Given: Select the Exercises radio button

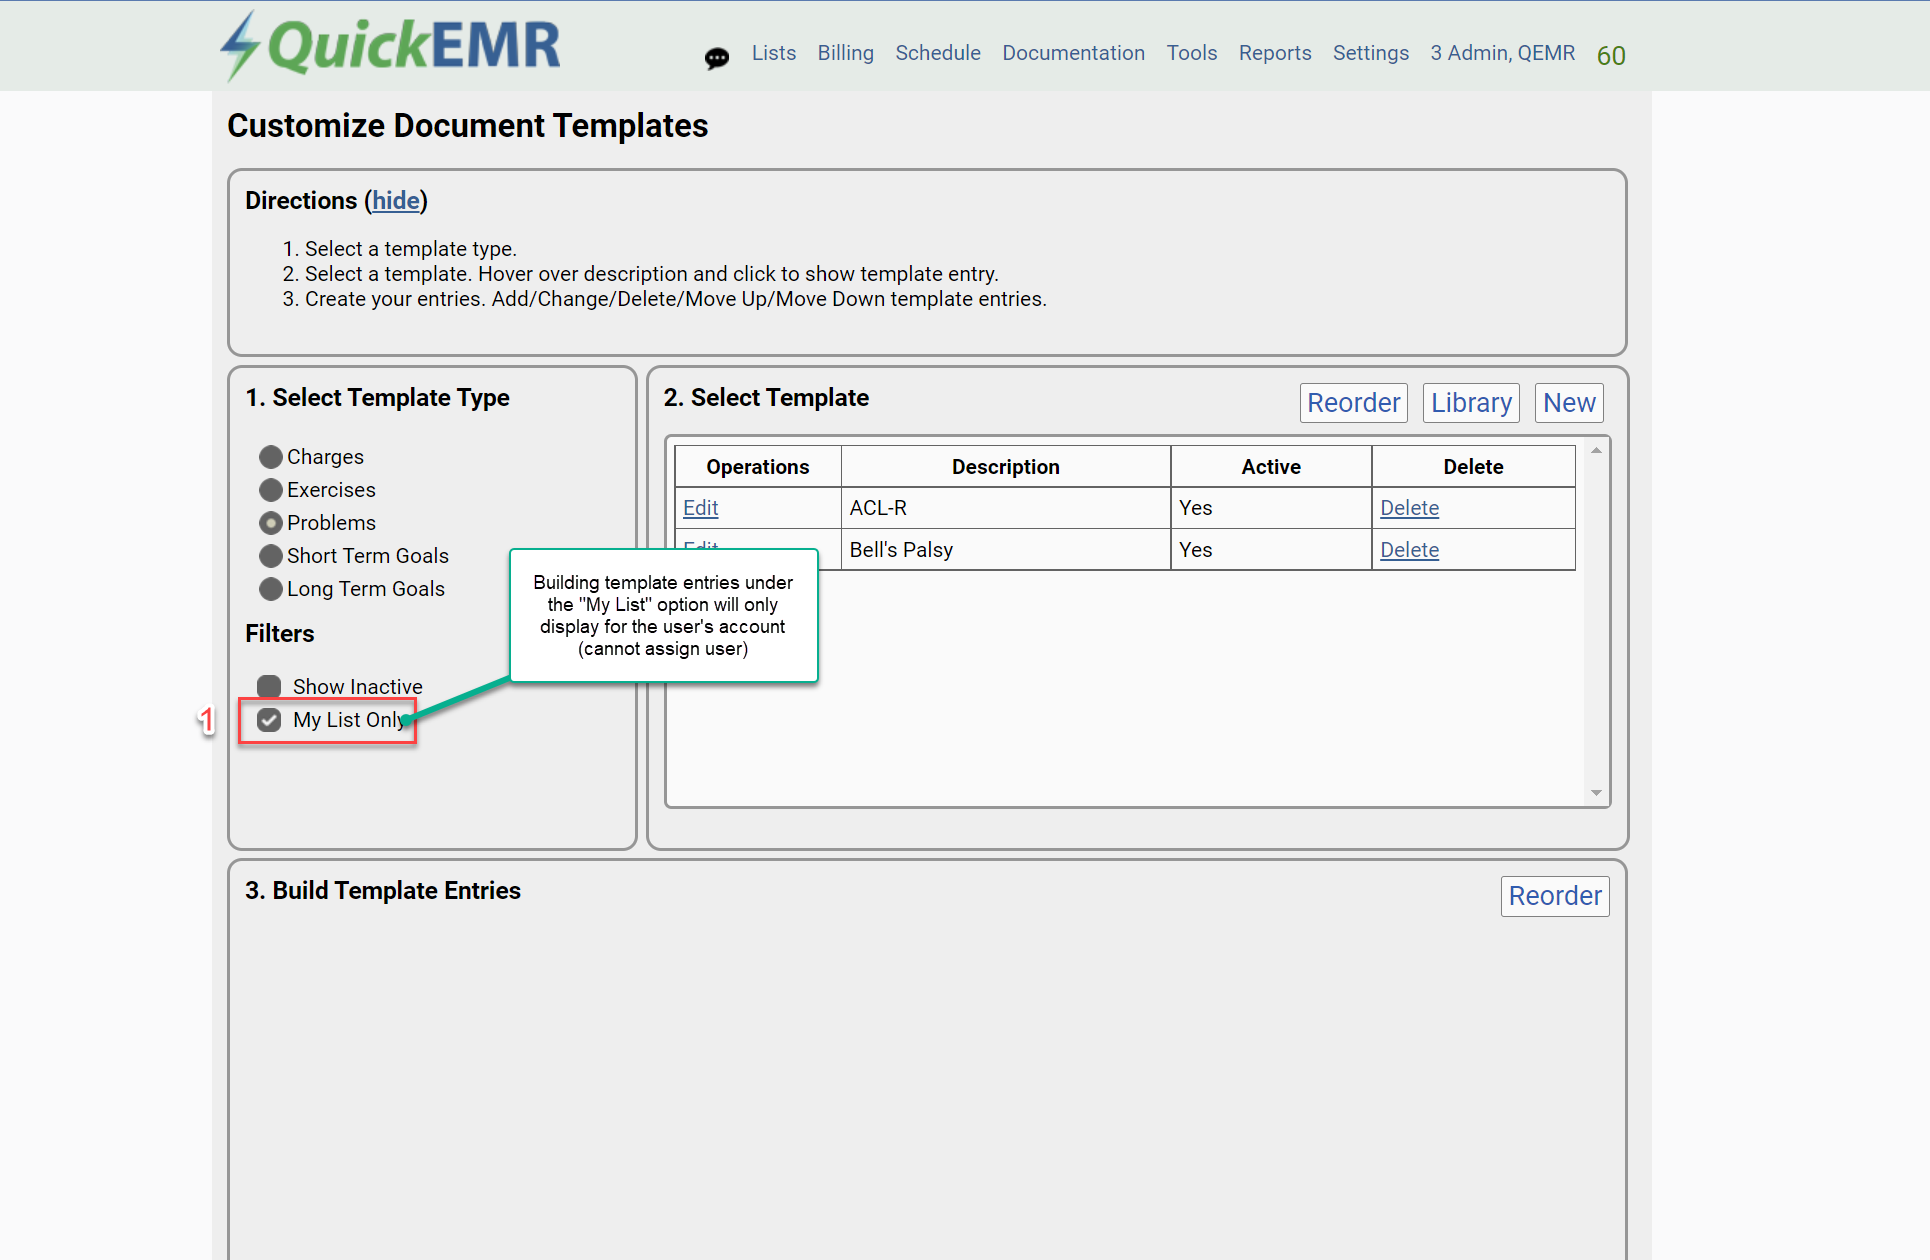Looking at the screenshot, I should pyautogui.click(x=271, y=490).
